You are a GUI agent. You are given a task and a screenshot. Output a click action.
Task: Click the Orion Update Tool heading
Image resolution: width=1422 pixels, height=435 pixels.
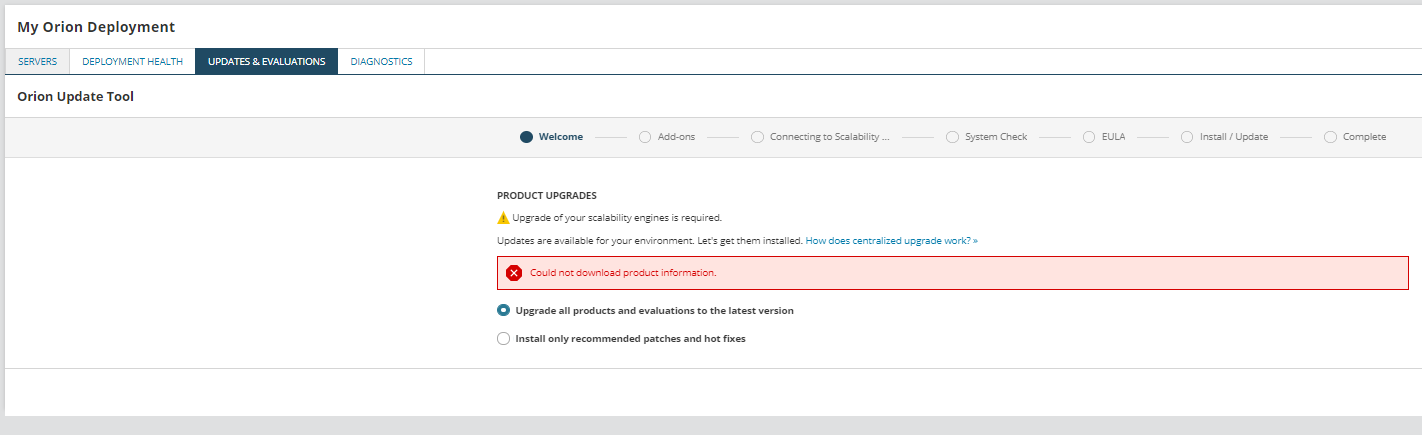75,97
